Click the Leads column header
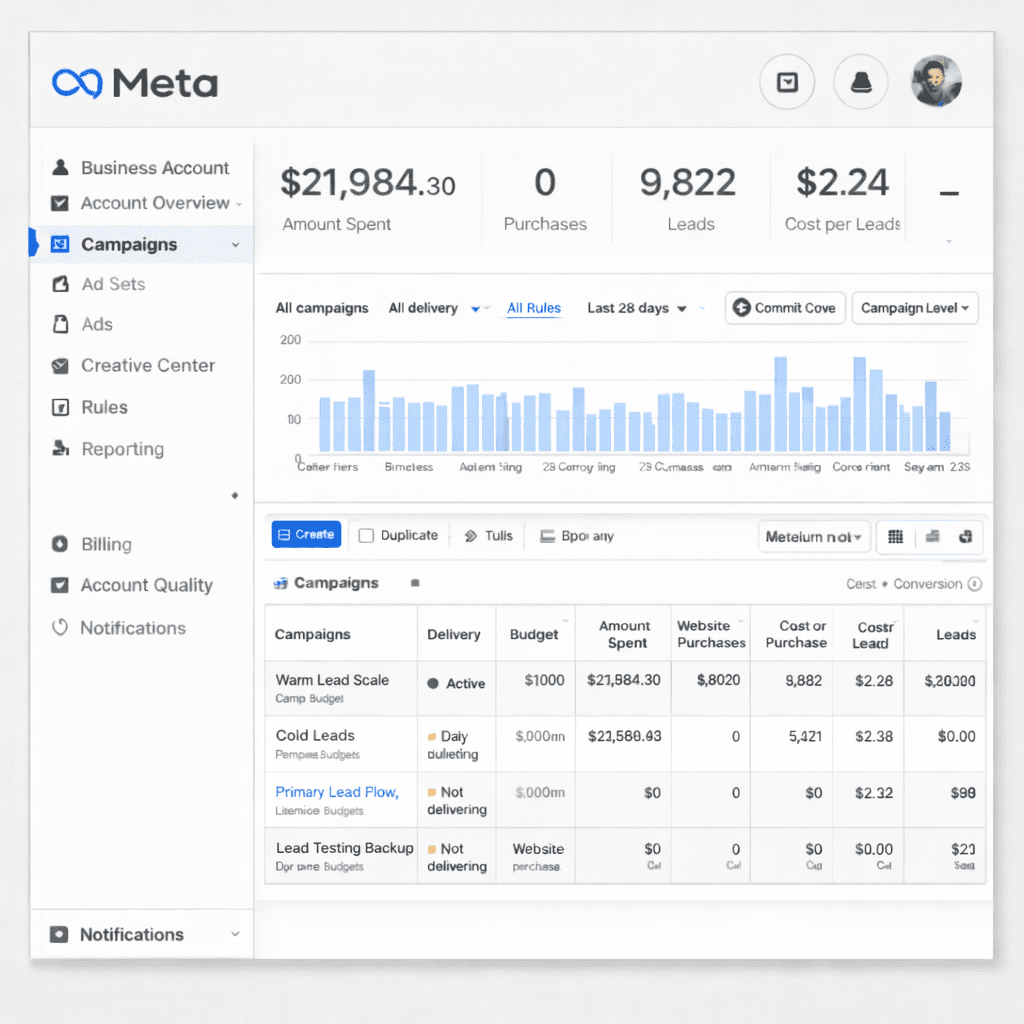The height and width of the screenshot is (1024, 1024). pos(955,634)
